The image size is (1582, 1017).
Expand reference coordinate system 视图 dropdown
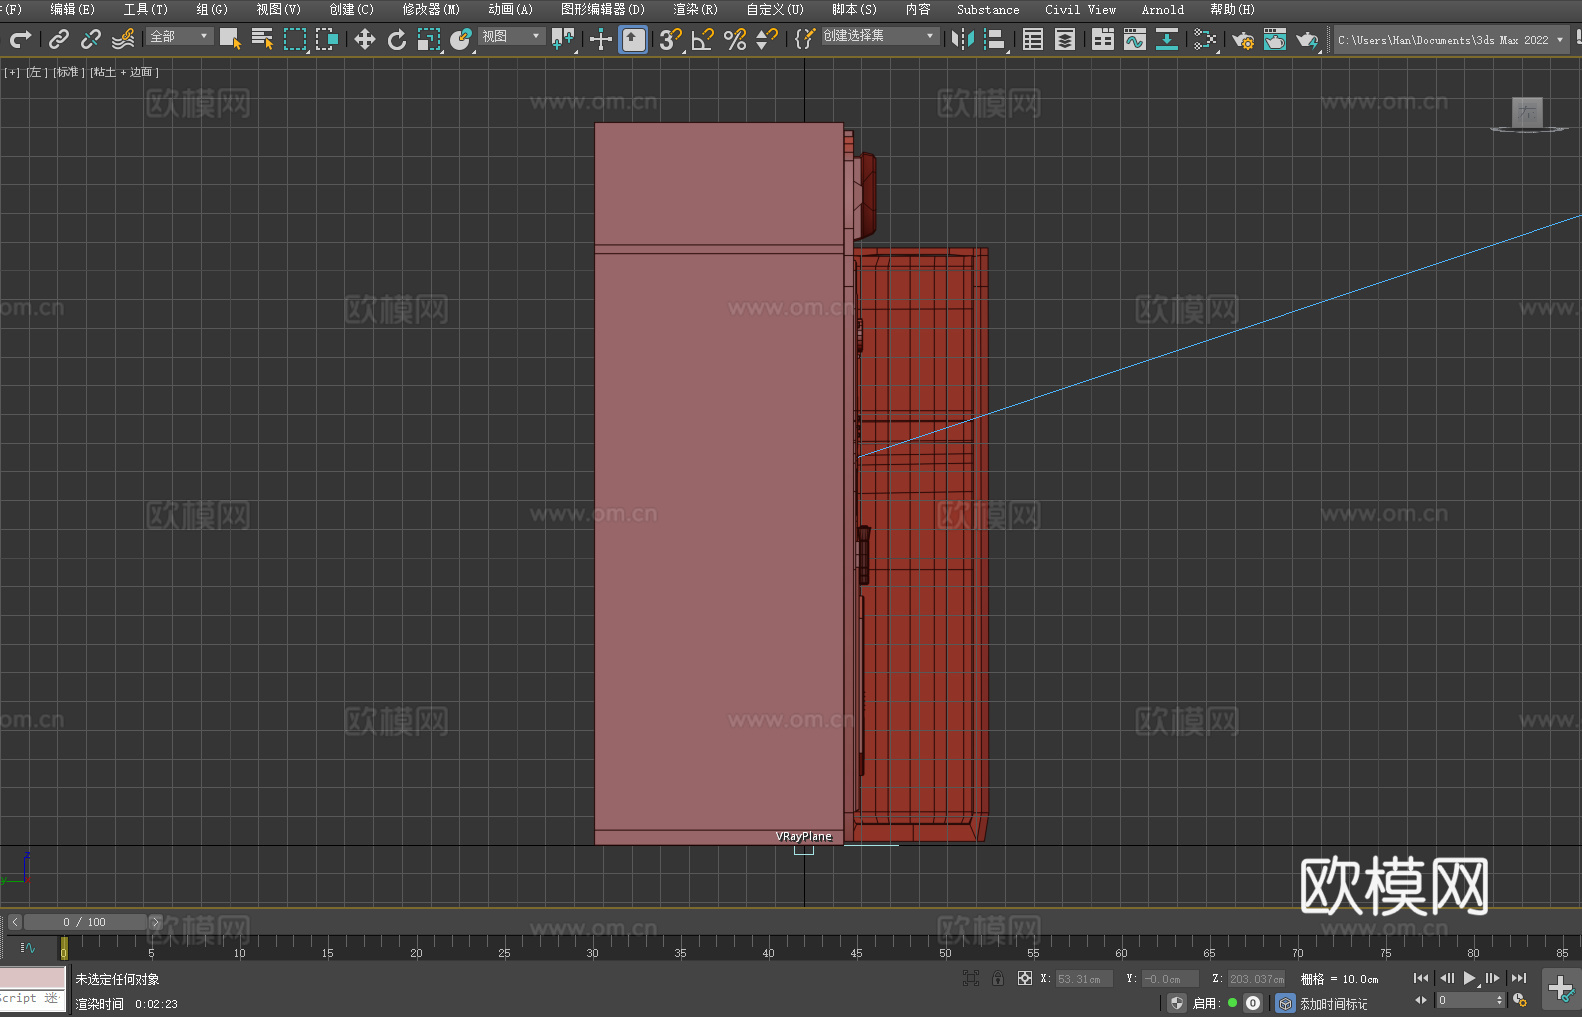pos(512,36)
